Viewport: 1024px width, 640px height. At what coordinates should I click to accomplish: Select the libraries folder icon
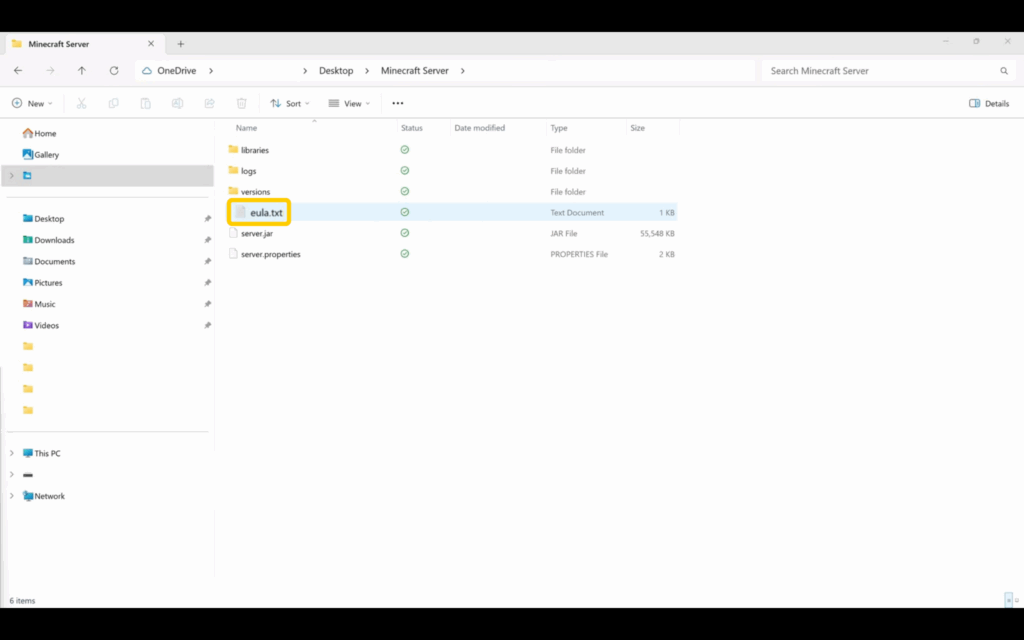233,150
